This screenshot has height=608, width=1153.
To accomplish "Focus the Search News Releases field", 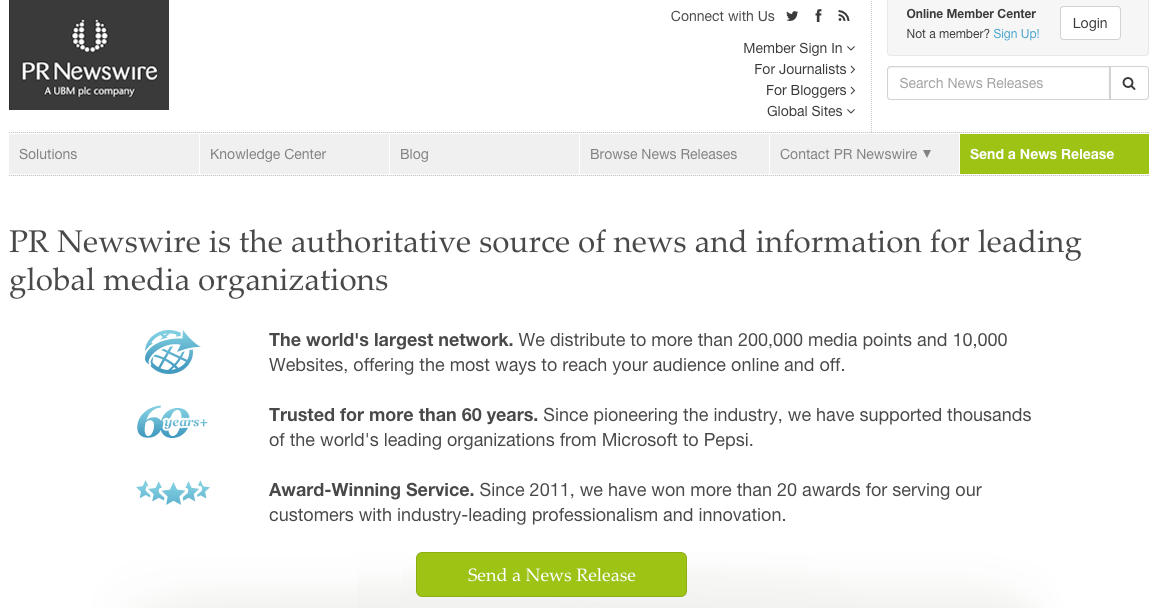I will pos(997,84).
